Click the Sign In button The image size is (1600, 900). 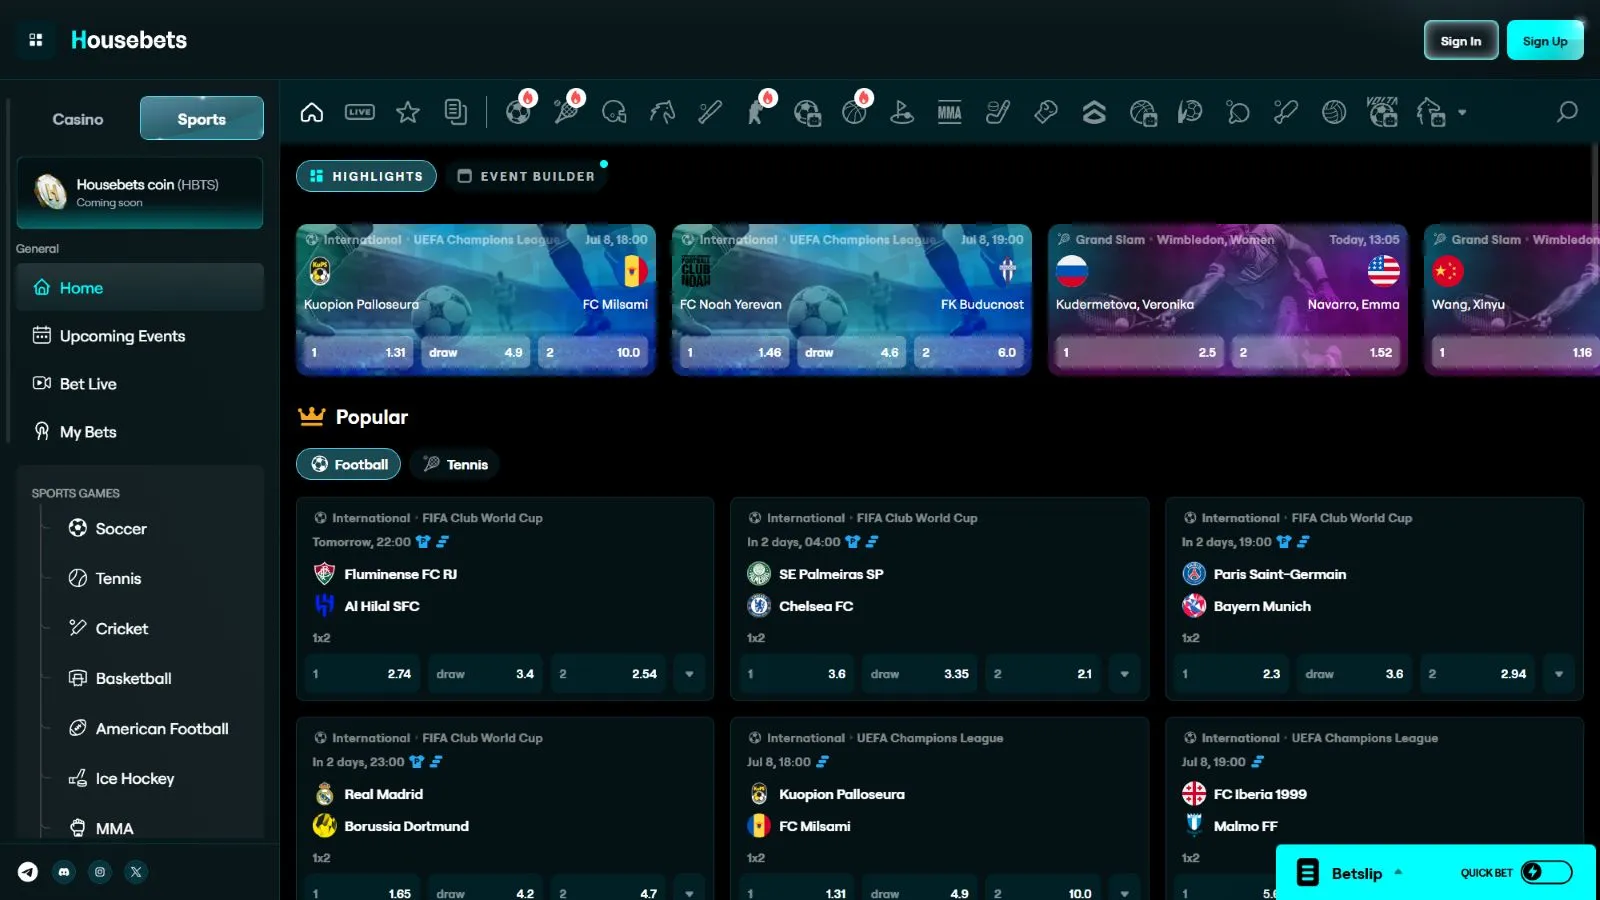click(1461, 40)
